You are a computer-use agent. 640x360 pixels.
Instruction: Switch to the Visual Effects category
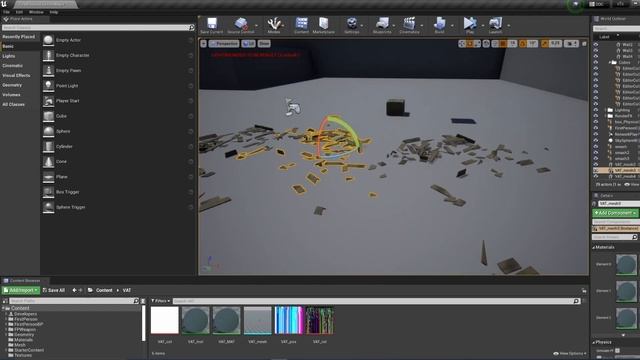click(16, 76)
